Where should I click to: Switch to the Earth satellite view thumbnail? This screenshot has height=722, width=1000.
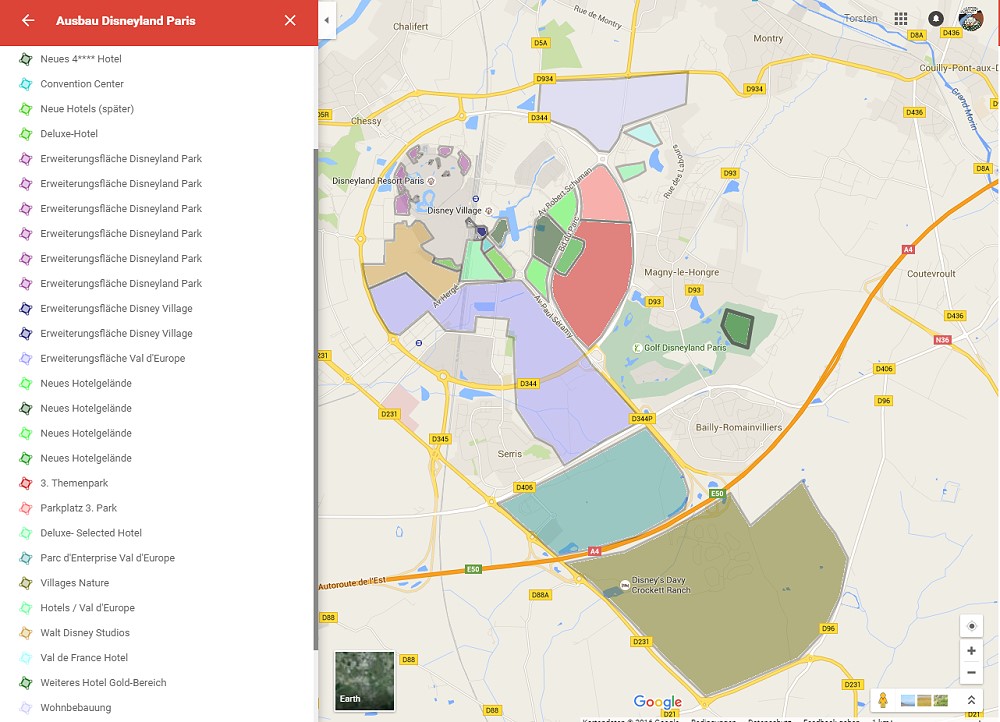coord(365,681)
